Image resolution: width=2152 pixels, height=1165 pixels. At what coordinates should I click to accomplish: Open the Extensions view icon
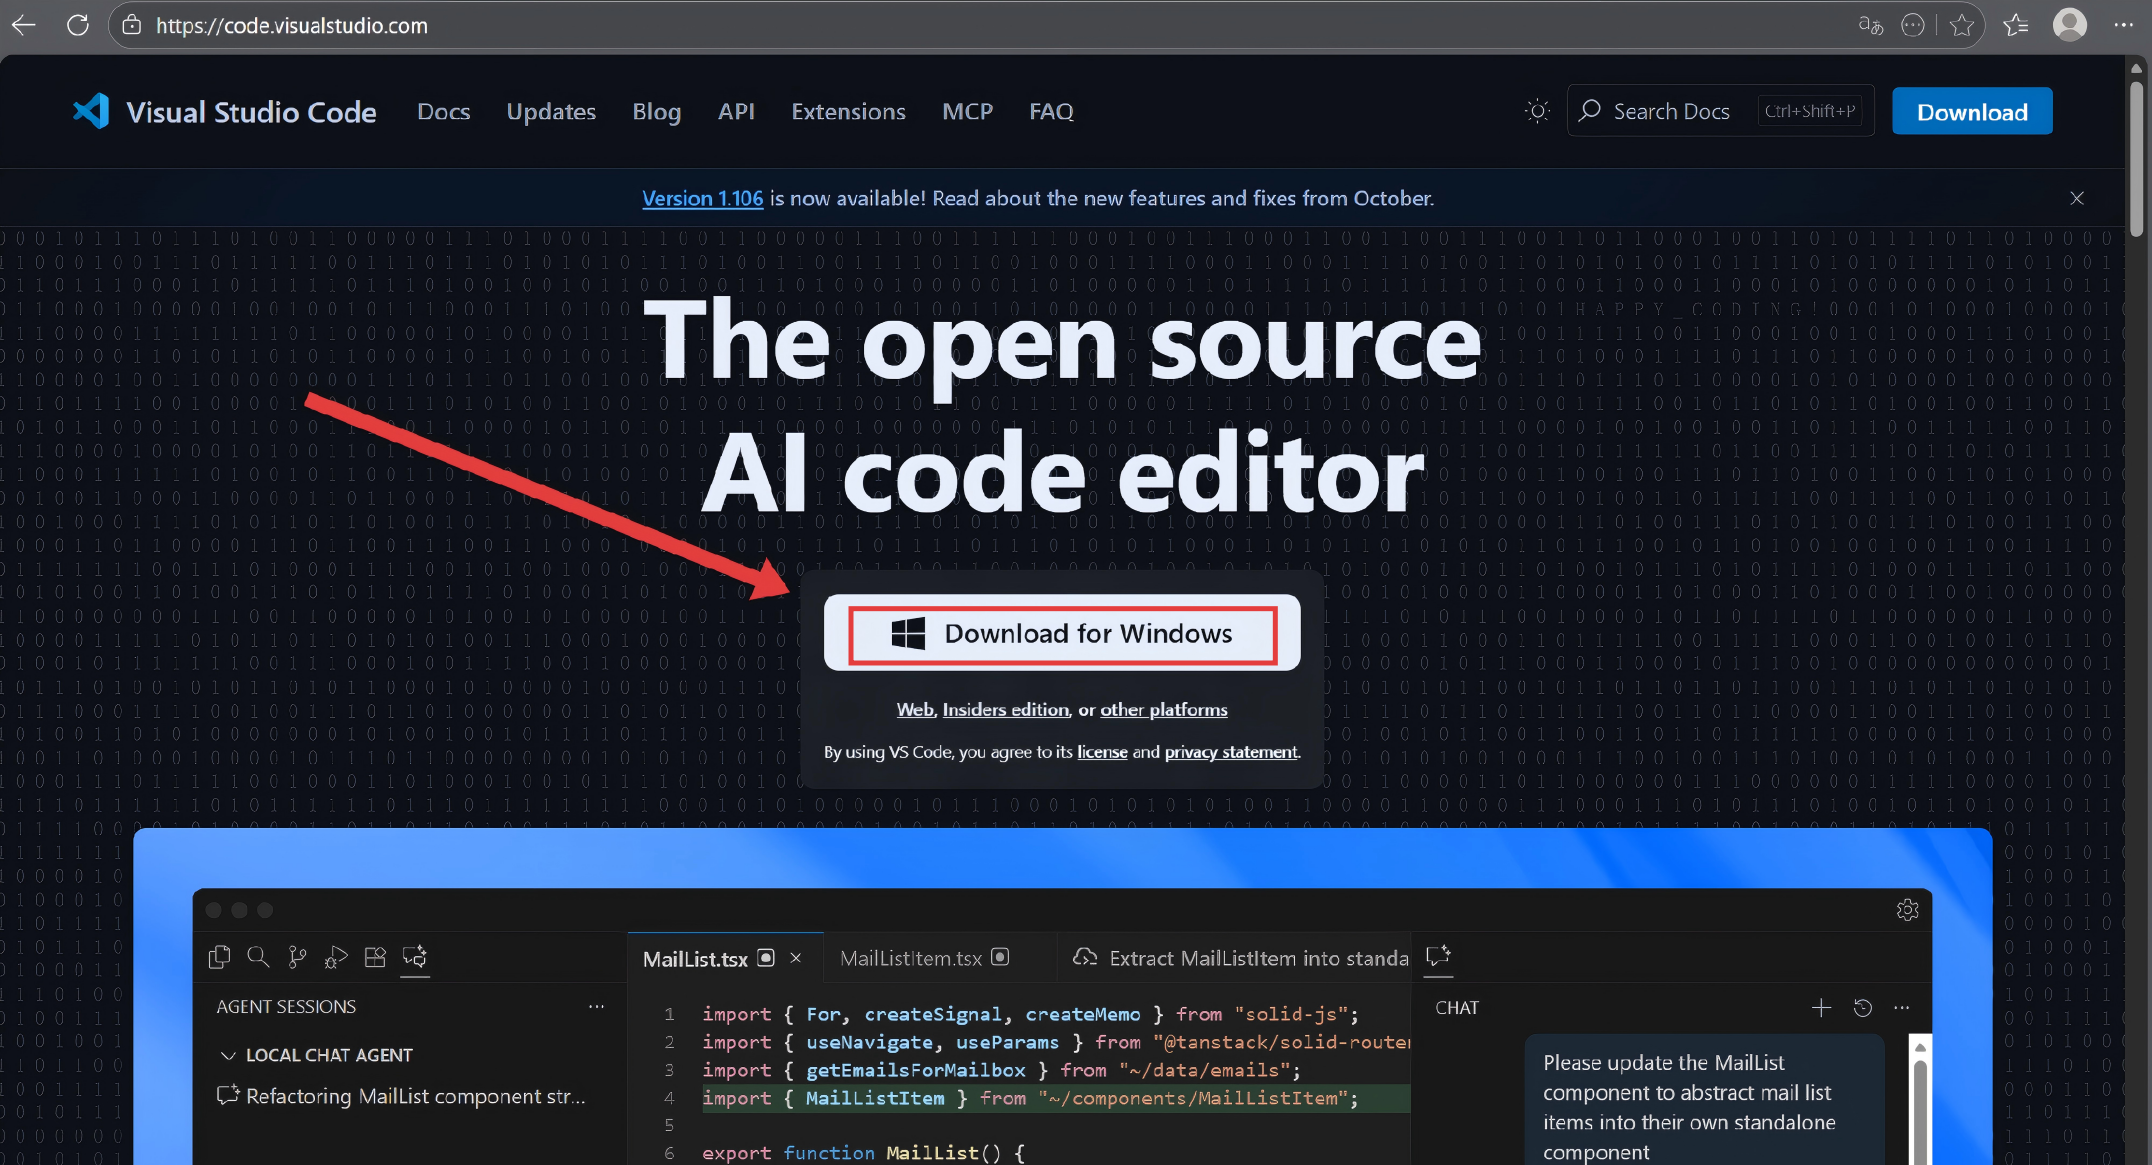click(375, 957)
